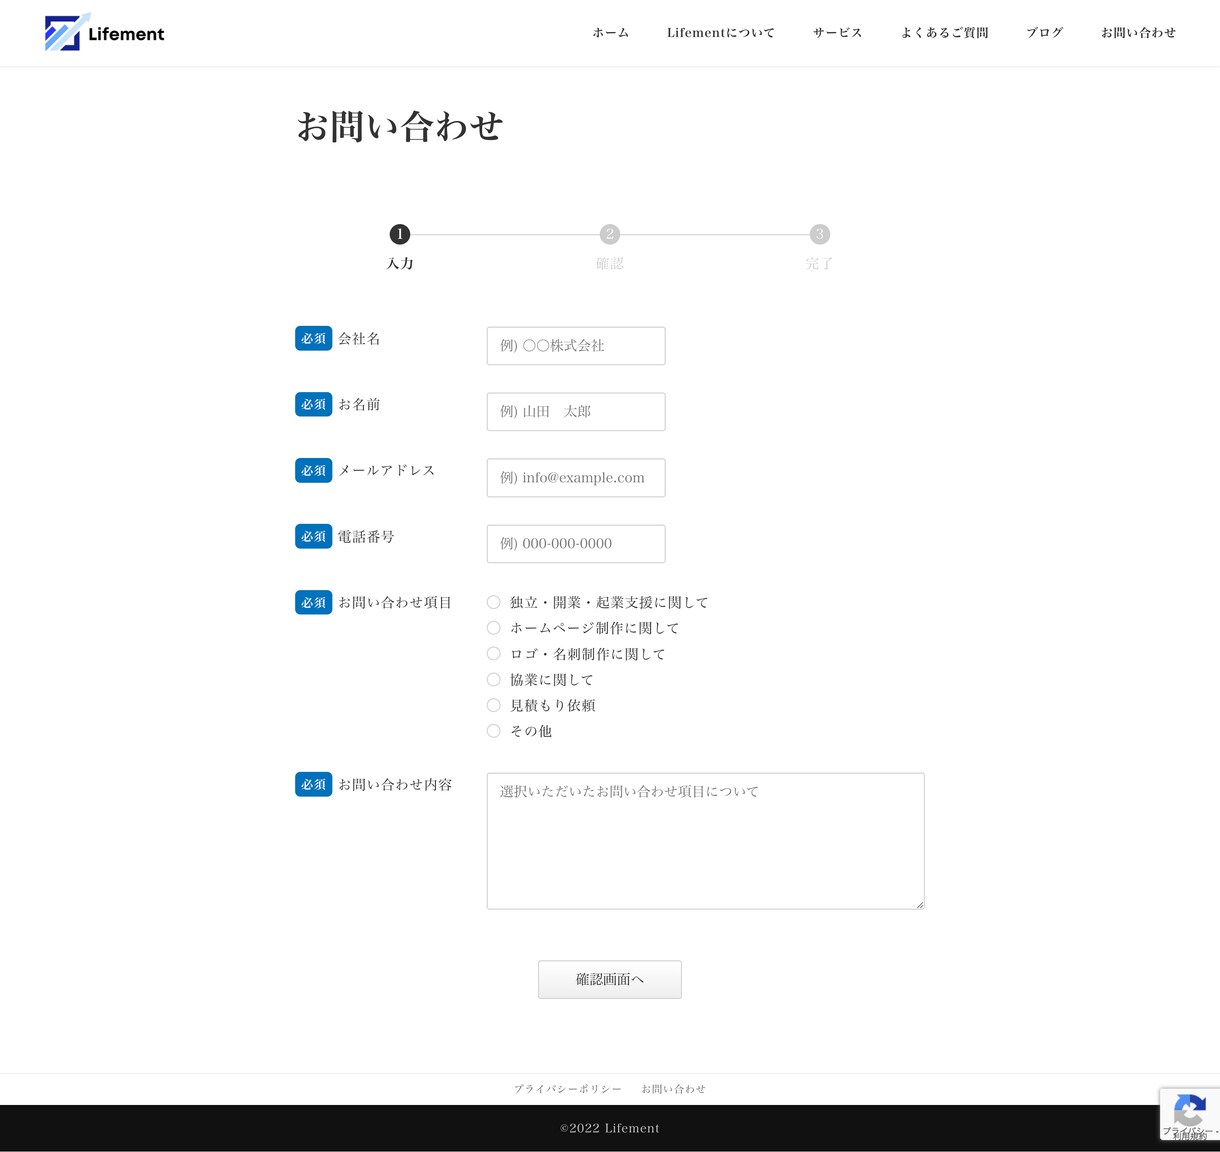Click お問い合わせ in the header navigation
The image size is (1220, 1152).
click(x=1139, y=33)
